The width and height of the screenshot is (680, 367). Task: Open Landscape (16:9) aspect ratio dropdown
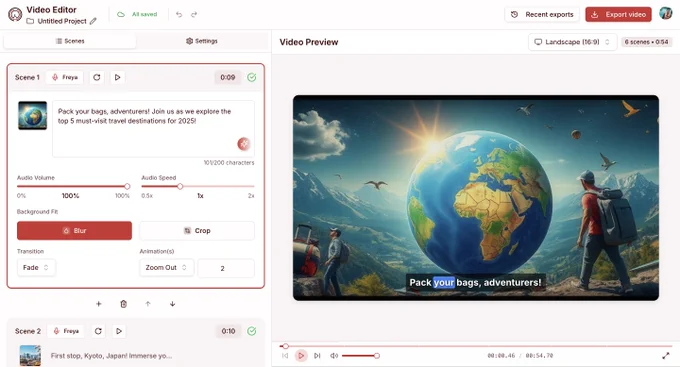(x=572, y=42)
